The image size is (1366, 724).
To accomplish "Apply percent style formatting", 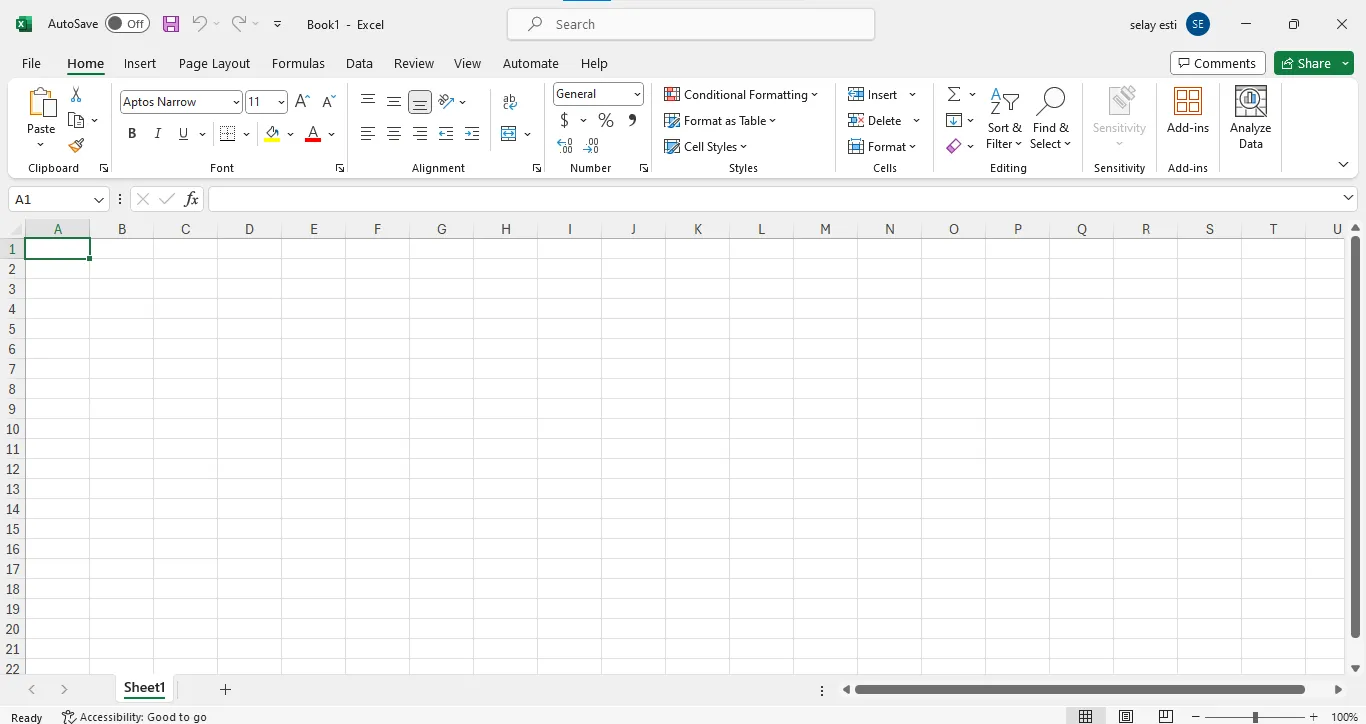I will [605, 120].
